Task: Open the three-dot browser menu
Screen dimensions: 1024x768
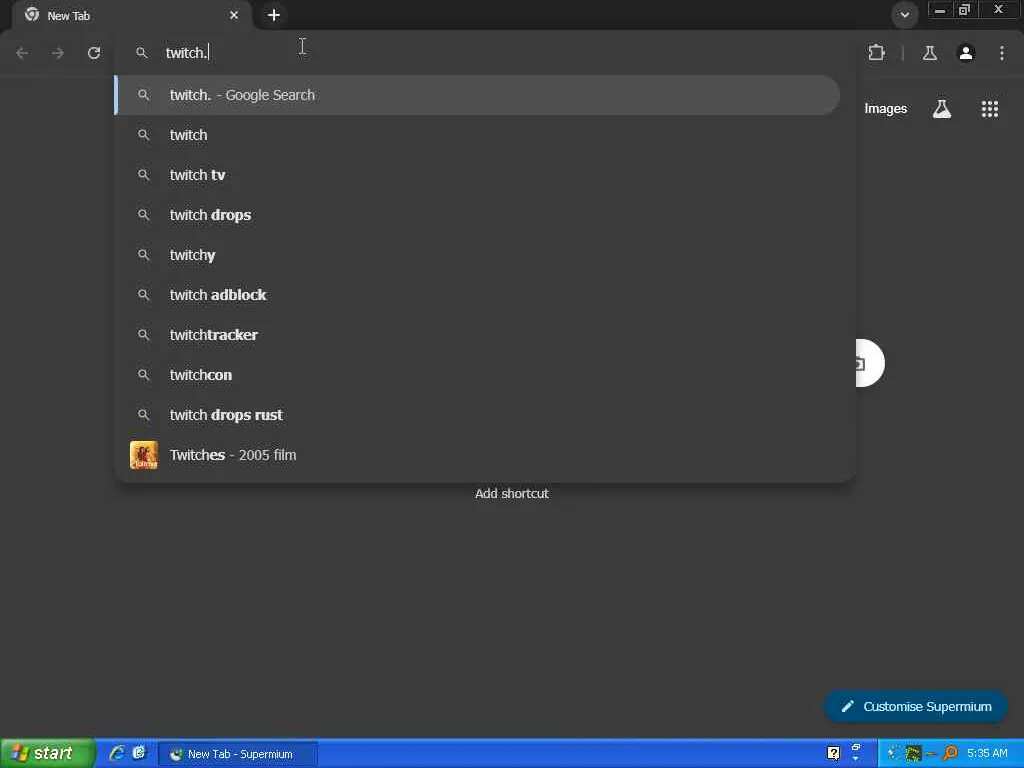Action: point(1002,53)
